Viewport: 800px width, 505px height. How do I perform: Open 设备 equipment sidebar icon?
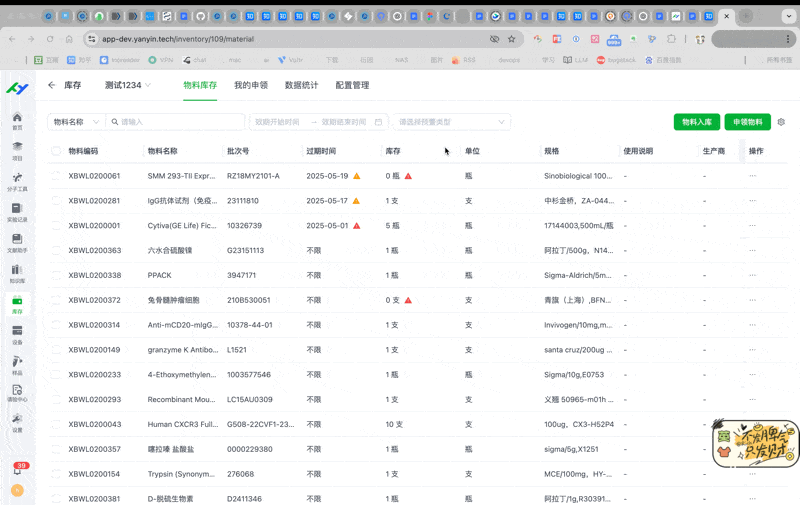tap(17, 333)
